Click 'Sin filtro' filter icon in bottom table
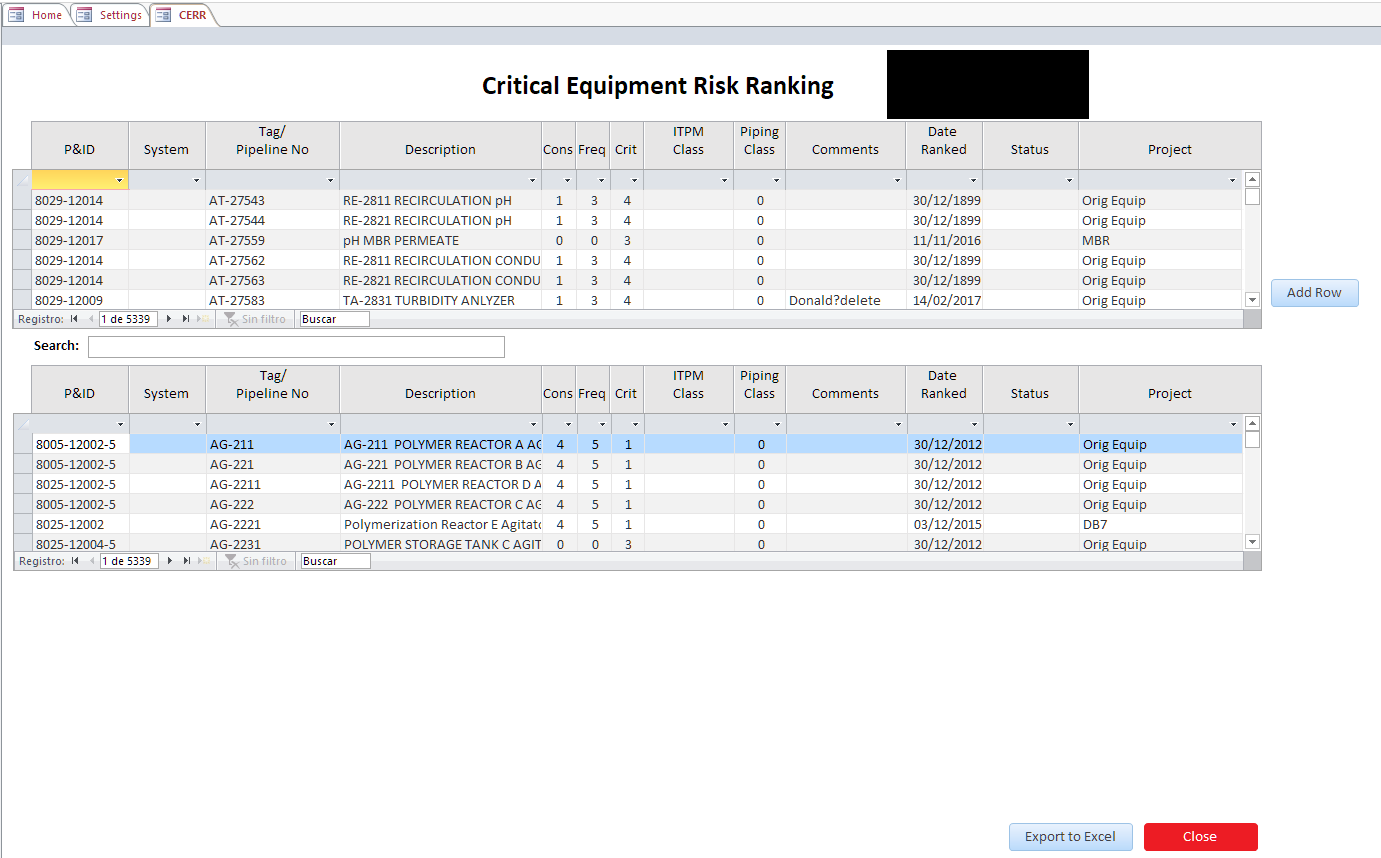 (230, 561)
